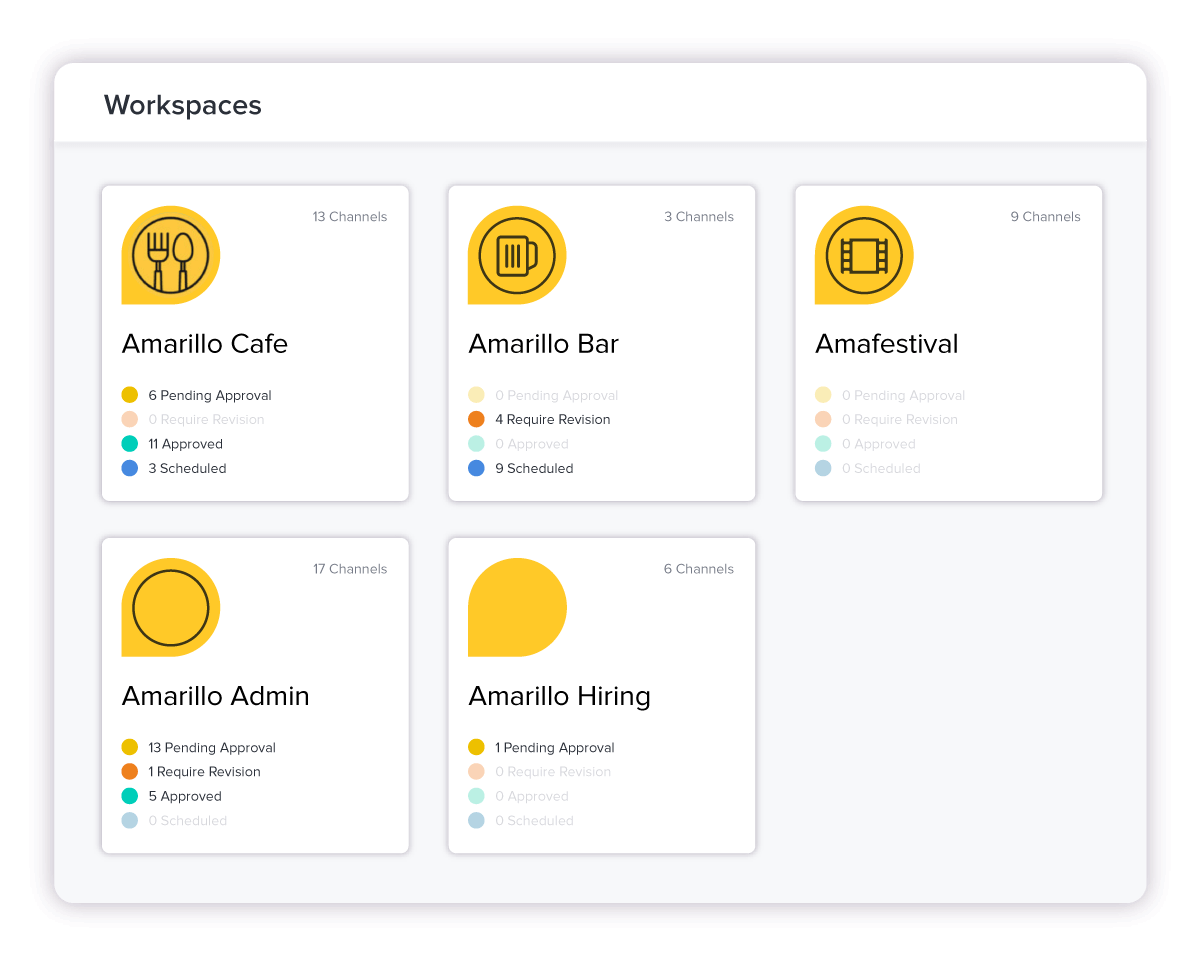Click 17 Channels on Amarillo Admin
Viewport: 1200px width, 965px height.
(x=350, y=568)
